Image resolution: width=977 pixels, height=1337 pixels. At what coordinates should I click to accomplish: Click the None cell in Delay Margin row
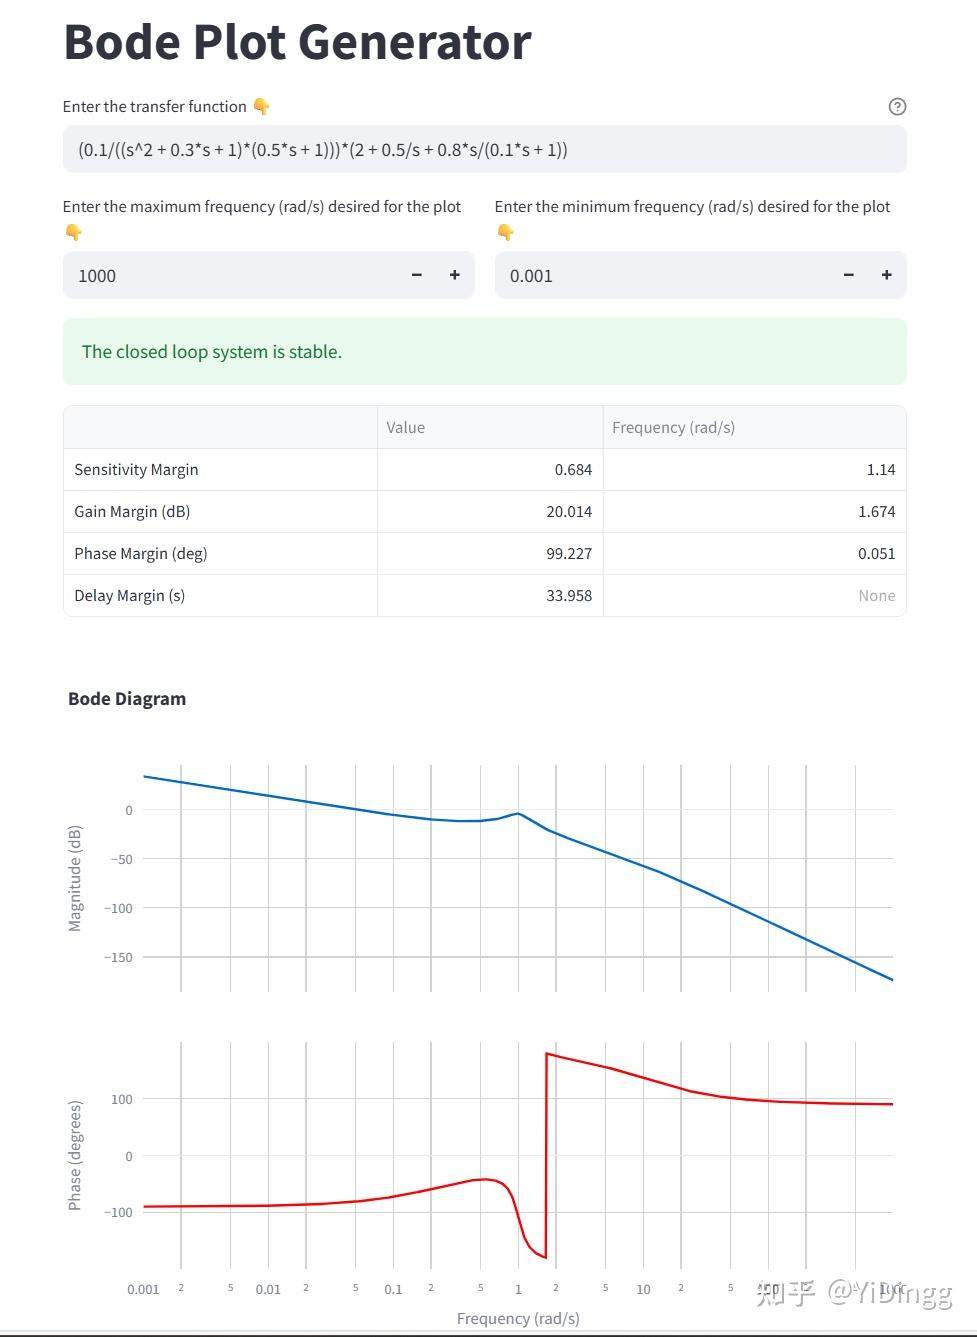[x=877, y=595]
